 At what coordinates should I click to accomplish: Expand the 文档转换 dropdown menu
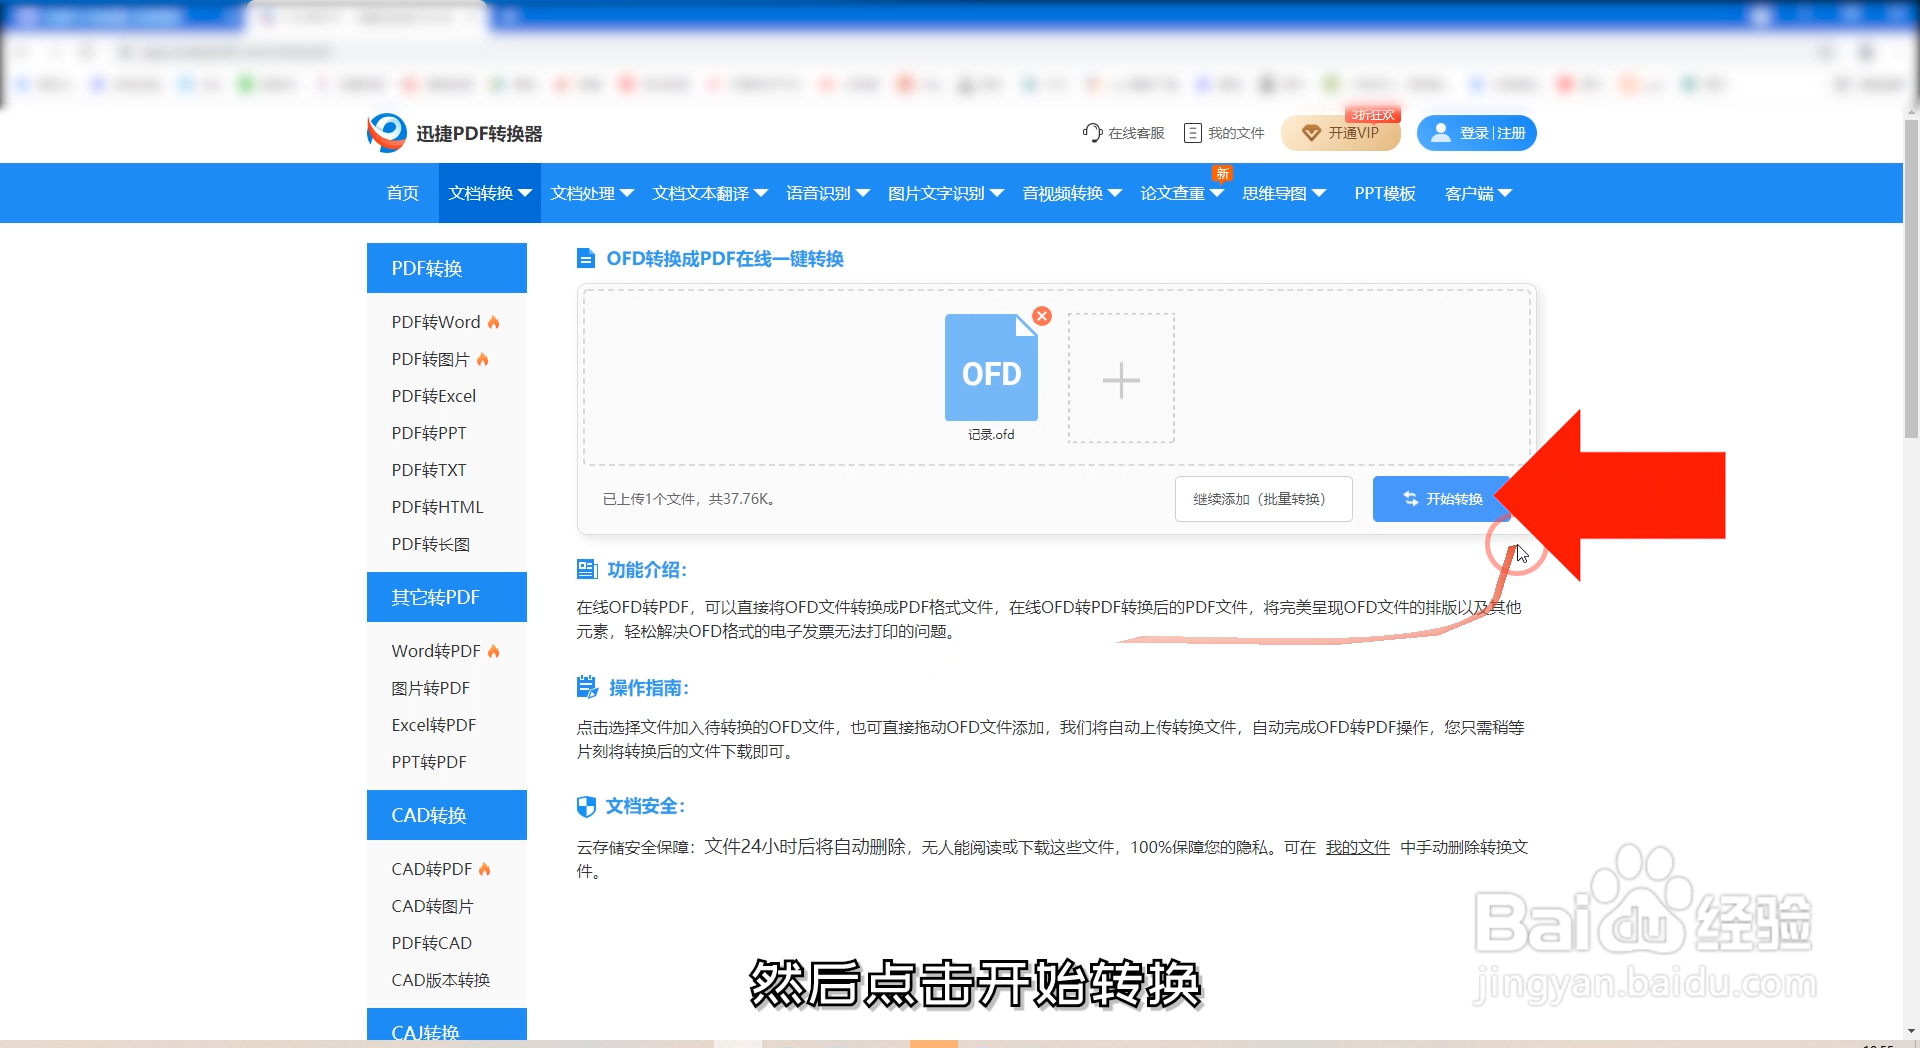pyautogui.click(x=488, y=192)
